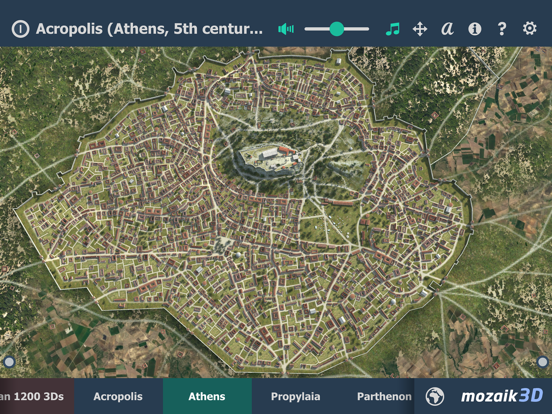Image resolution: width=552 pixels, height=414 pixels.
Task: Select the Athens tab
Action: 207,396
